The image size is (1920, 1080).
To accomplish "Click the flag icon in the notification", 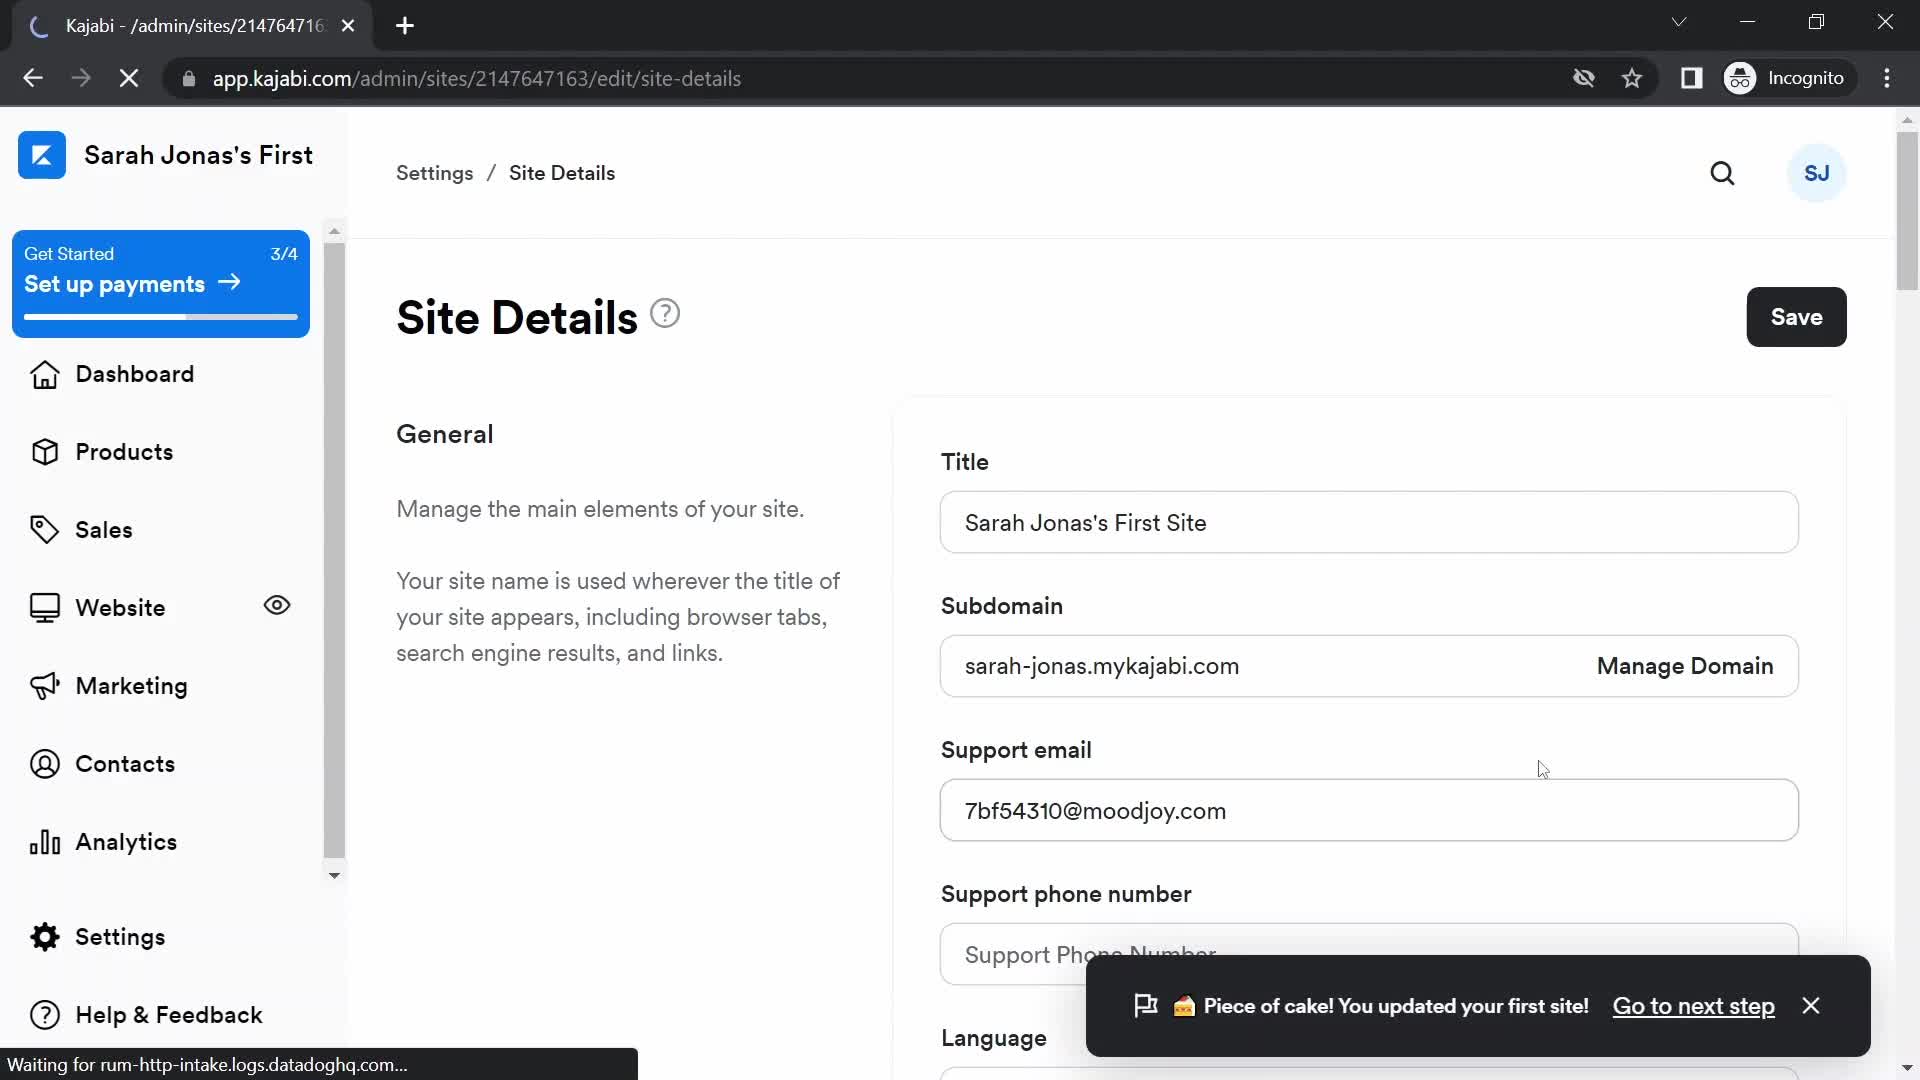I will [1146, 1006].
